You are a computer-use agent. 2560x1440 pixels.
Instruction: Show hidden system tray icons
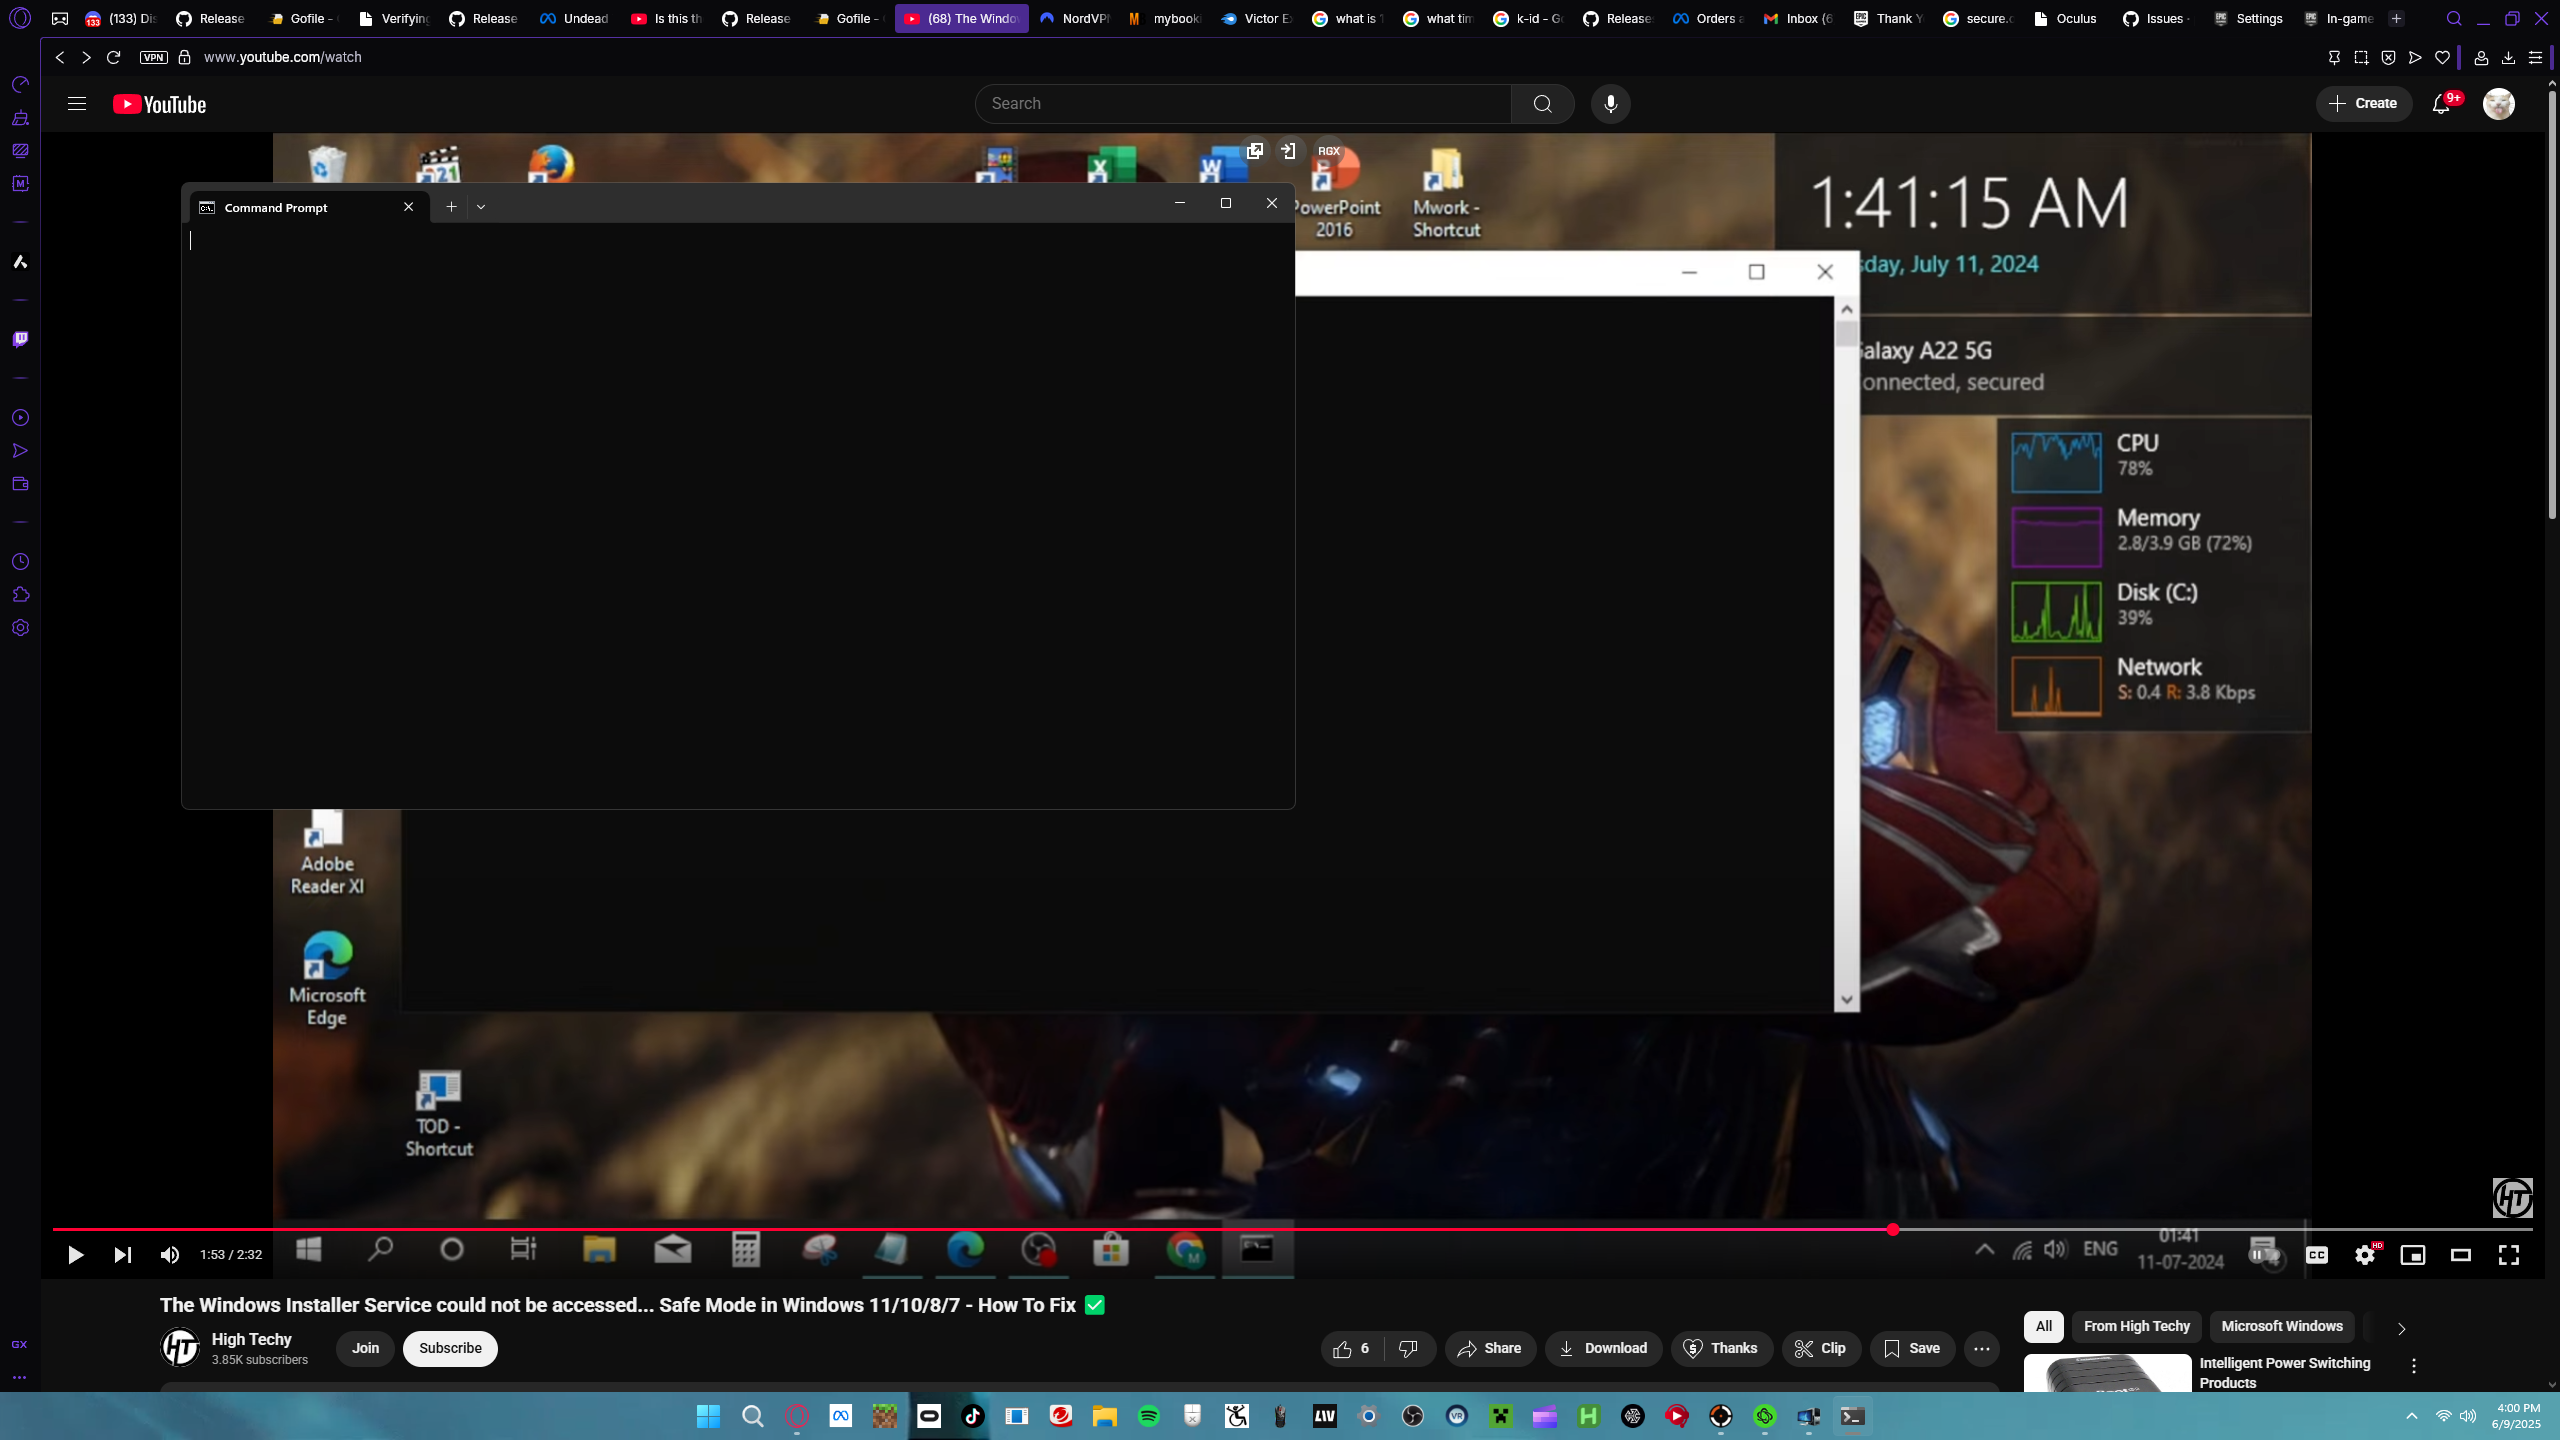(2411, 1417)
